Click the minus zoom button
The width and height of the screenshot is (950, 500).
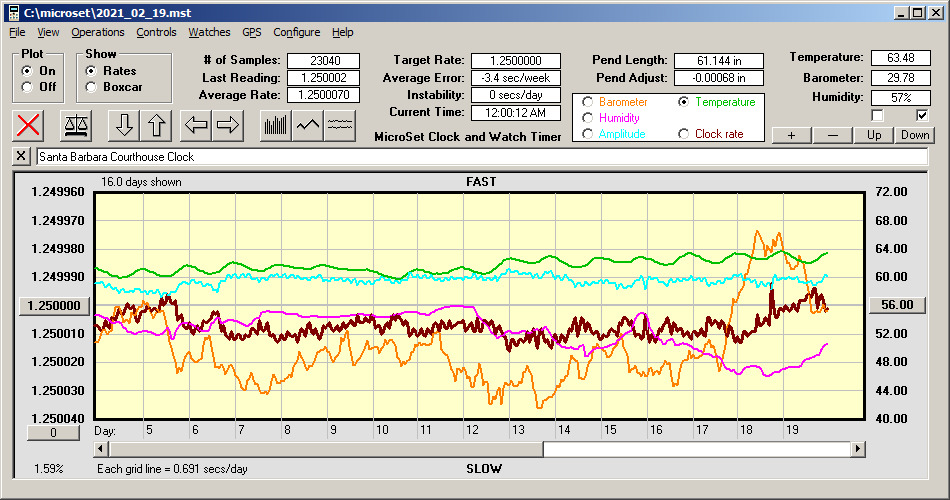point(832,135)
